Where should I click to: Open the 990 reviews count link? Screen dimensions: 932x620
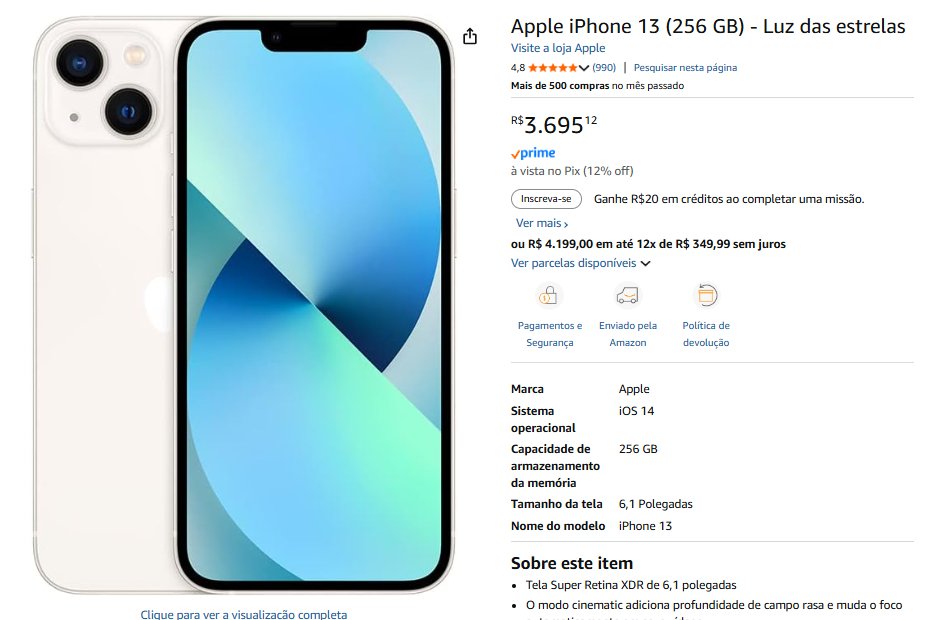(x=604, y=68)
